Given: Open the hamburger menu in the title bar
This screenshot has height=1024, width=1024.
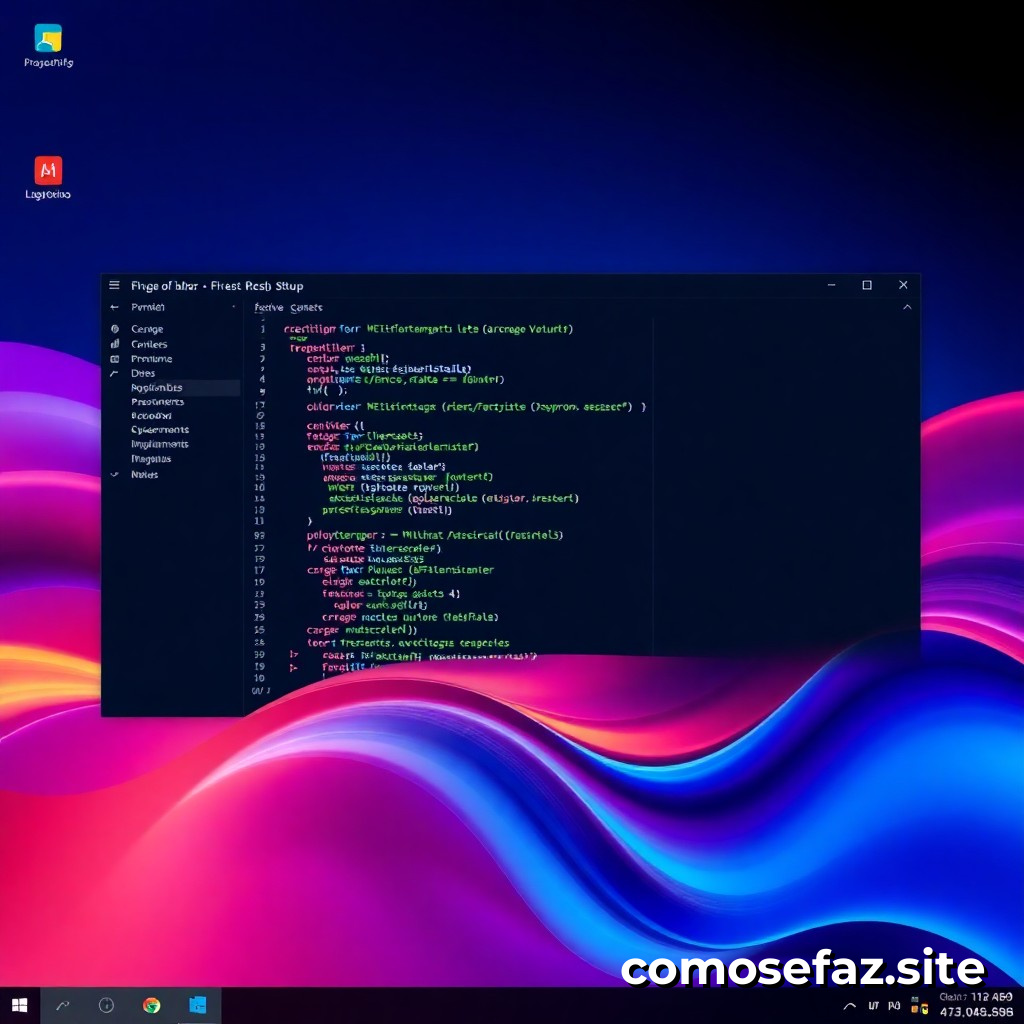Looking at the screenshot, I should point(114,286).
